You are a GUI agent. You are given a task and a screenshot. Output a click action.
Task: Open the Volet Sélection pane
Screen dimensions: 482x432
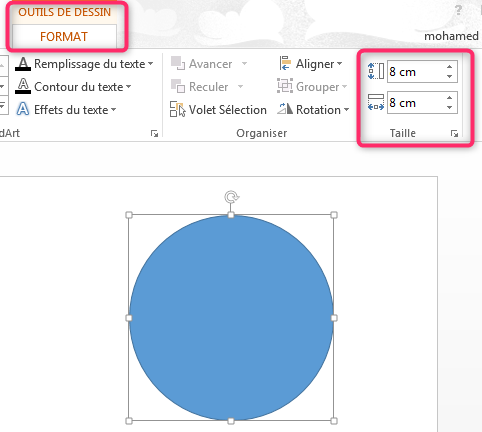pos(218,110)
